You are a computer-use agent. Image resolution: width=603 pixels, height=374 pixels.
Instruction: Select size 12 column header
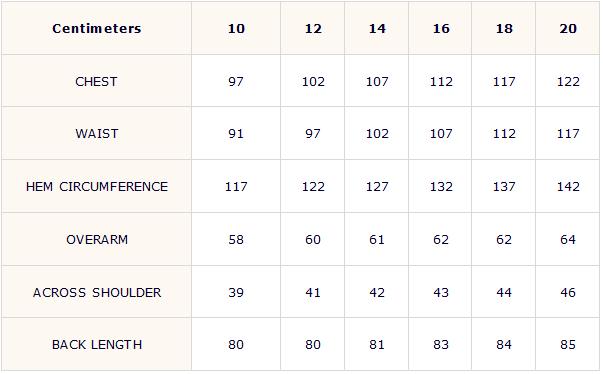tap(313, 28)
